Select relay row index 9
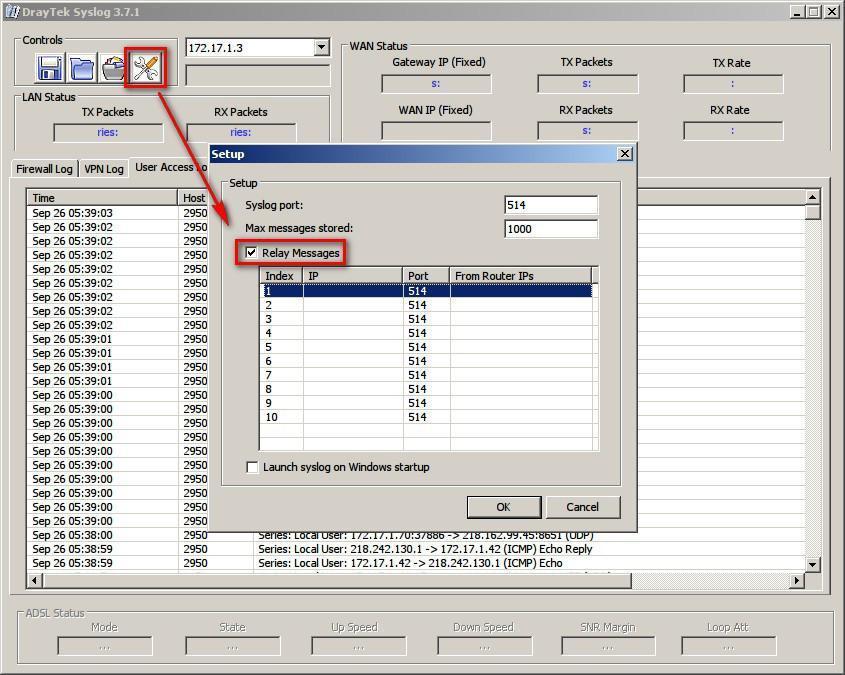The height and width of the screenshot is (675, 845). coord(426,403)
